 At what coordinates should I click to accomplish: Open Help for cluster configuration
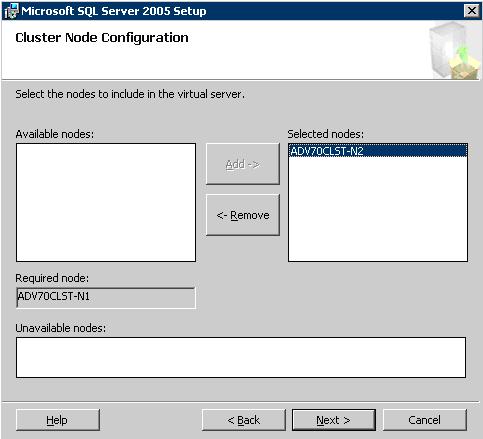57,420
